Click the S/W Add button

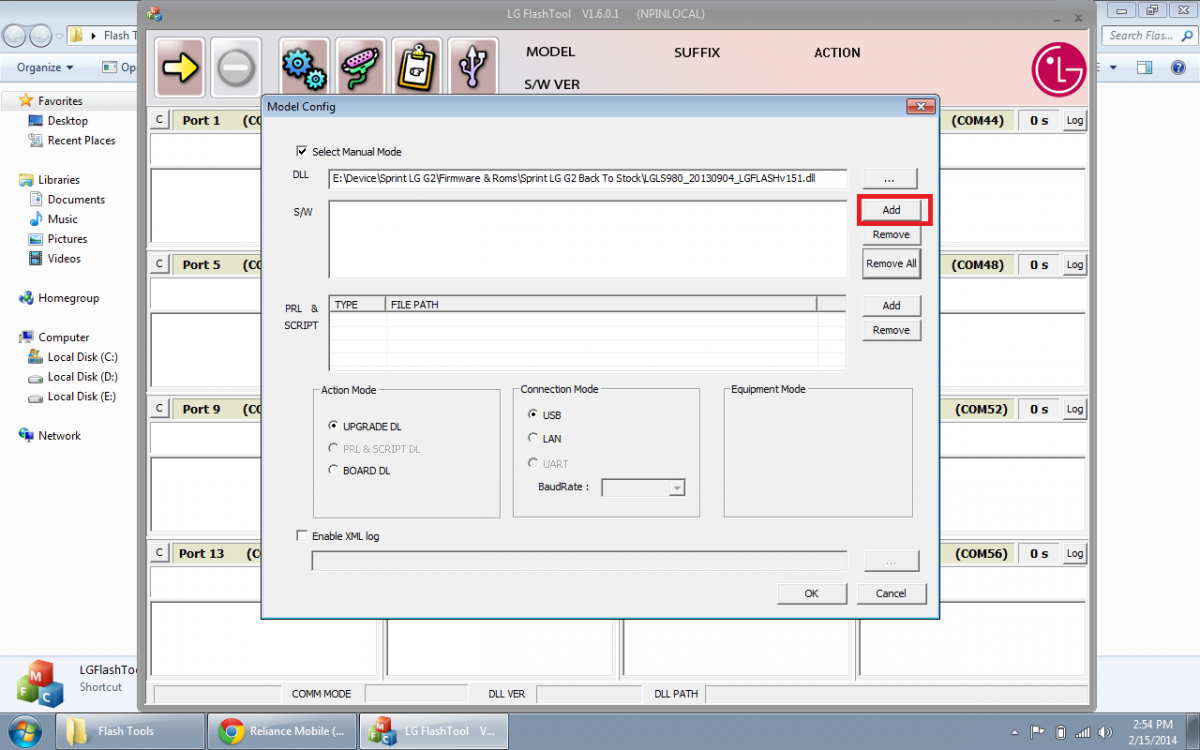pos(891,210)
